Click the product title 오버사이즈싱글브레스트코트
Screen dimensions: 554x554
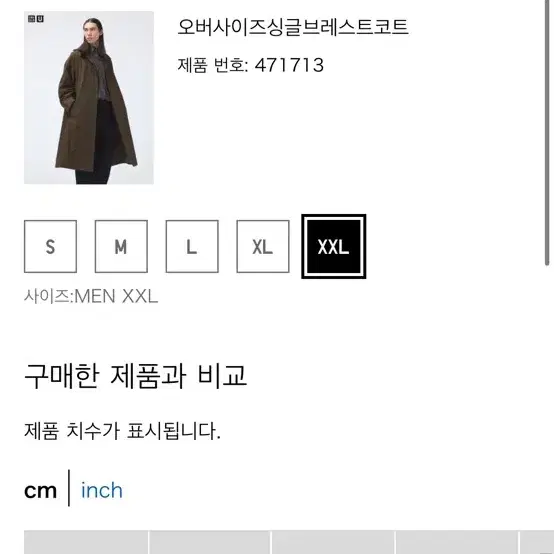click(x=293, y=26)
